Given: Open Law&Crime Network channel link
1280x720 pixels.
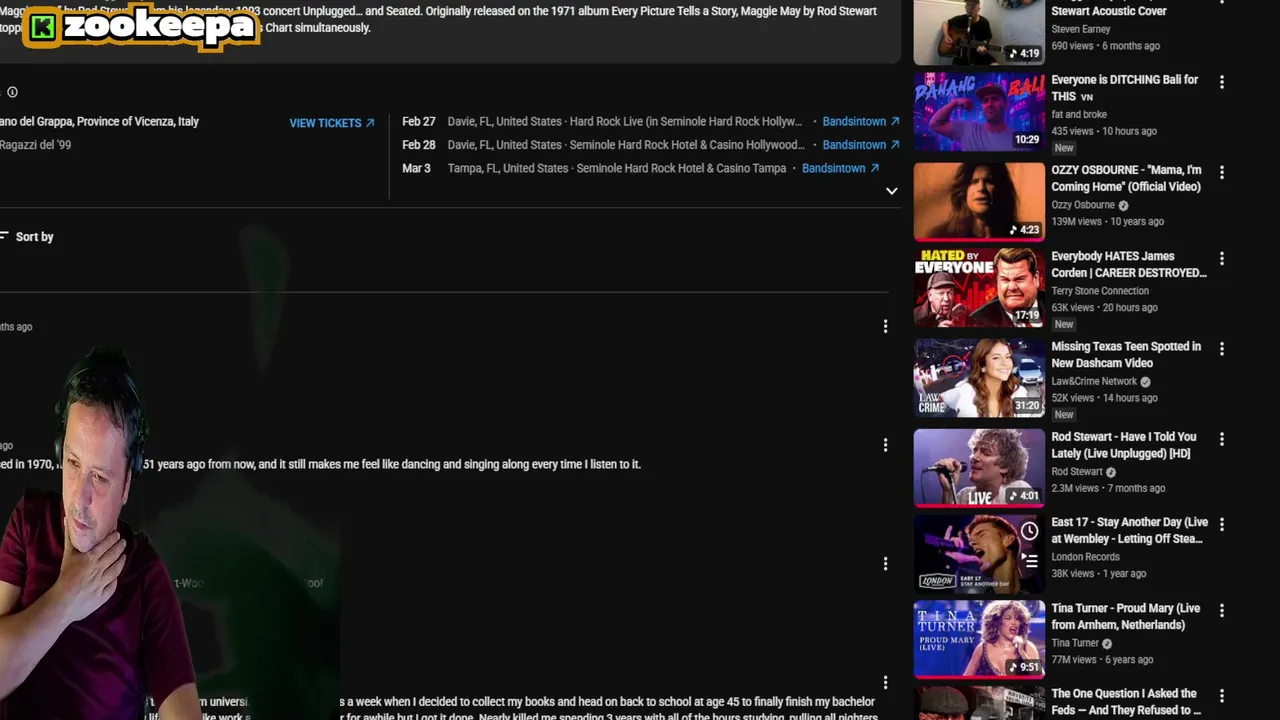Looking at the screenshot, I should coord(1094,381).
